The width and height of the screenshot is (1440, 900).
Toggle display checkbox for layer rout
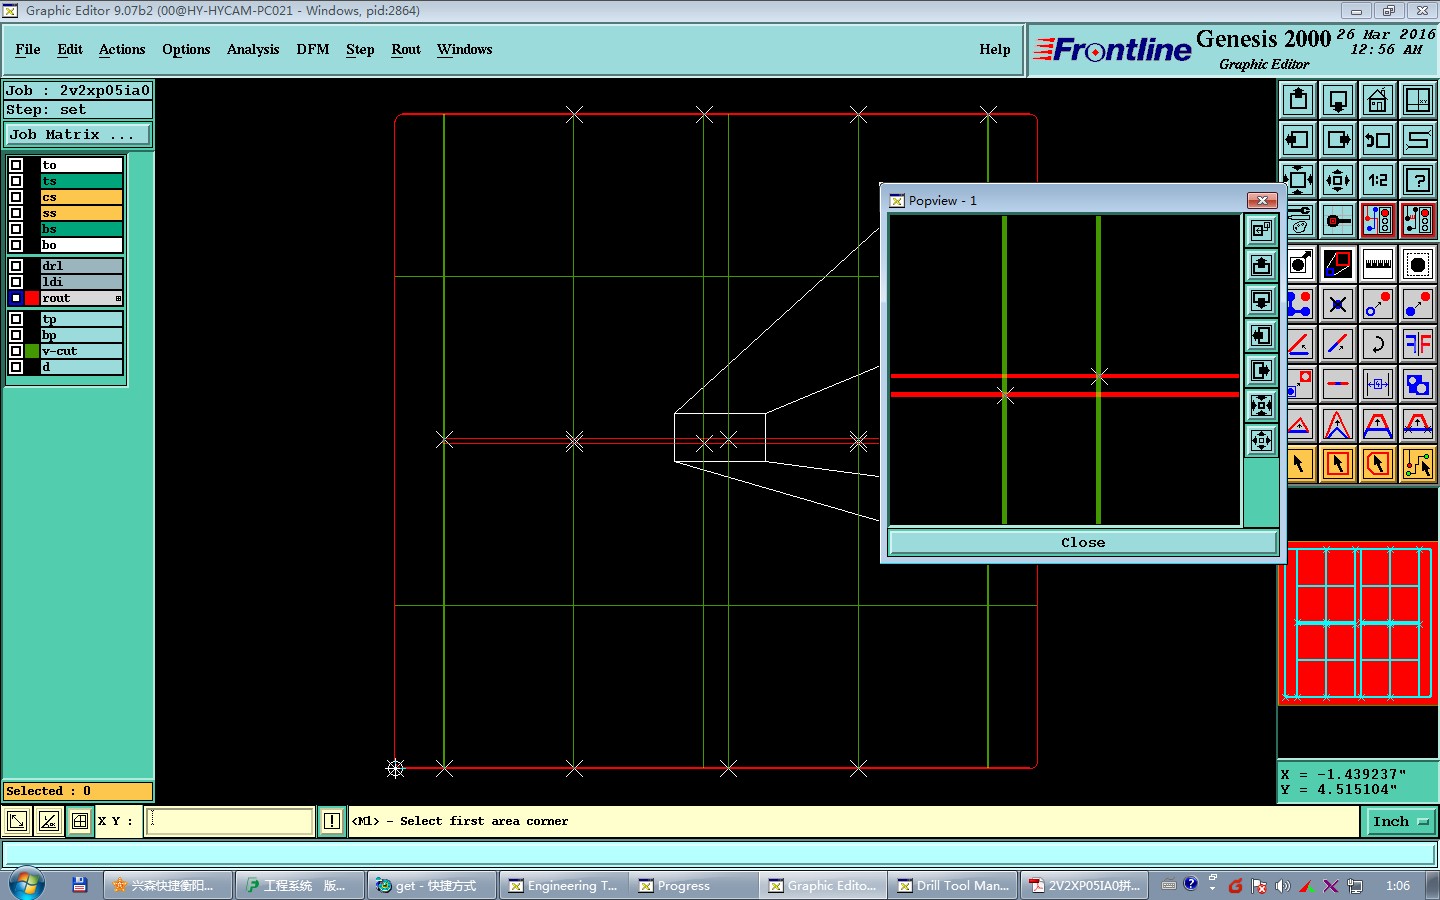16,298
